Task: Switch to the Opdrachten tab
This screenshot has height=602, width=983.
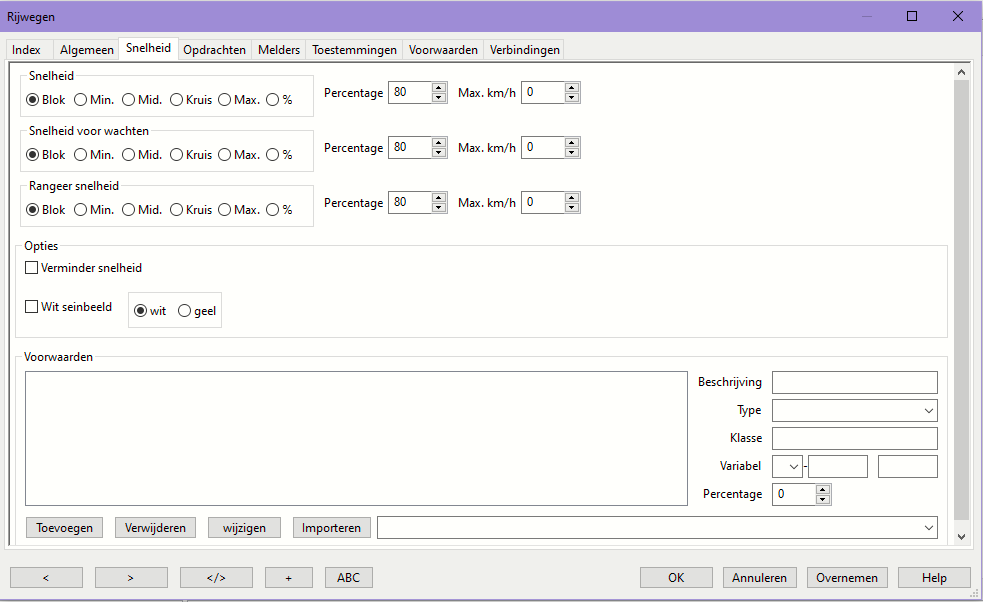Action: tap(214, 50)
